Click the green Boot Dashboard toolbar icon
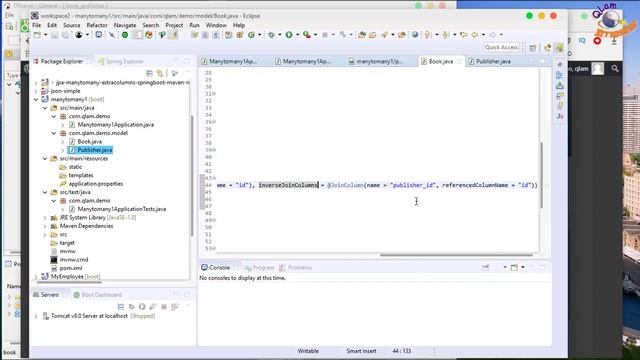 click(125, 35)
